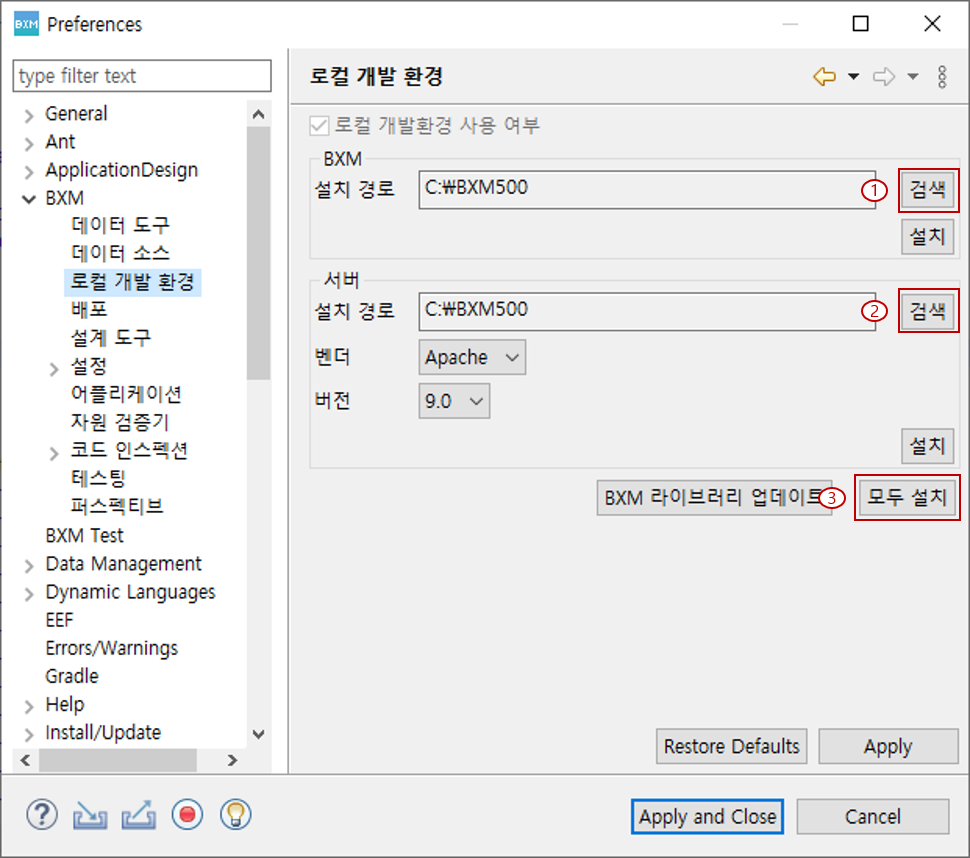
Task: Expand the General tree node
Action: pos(28,115)
